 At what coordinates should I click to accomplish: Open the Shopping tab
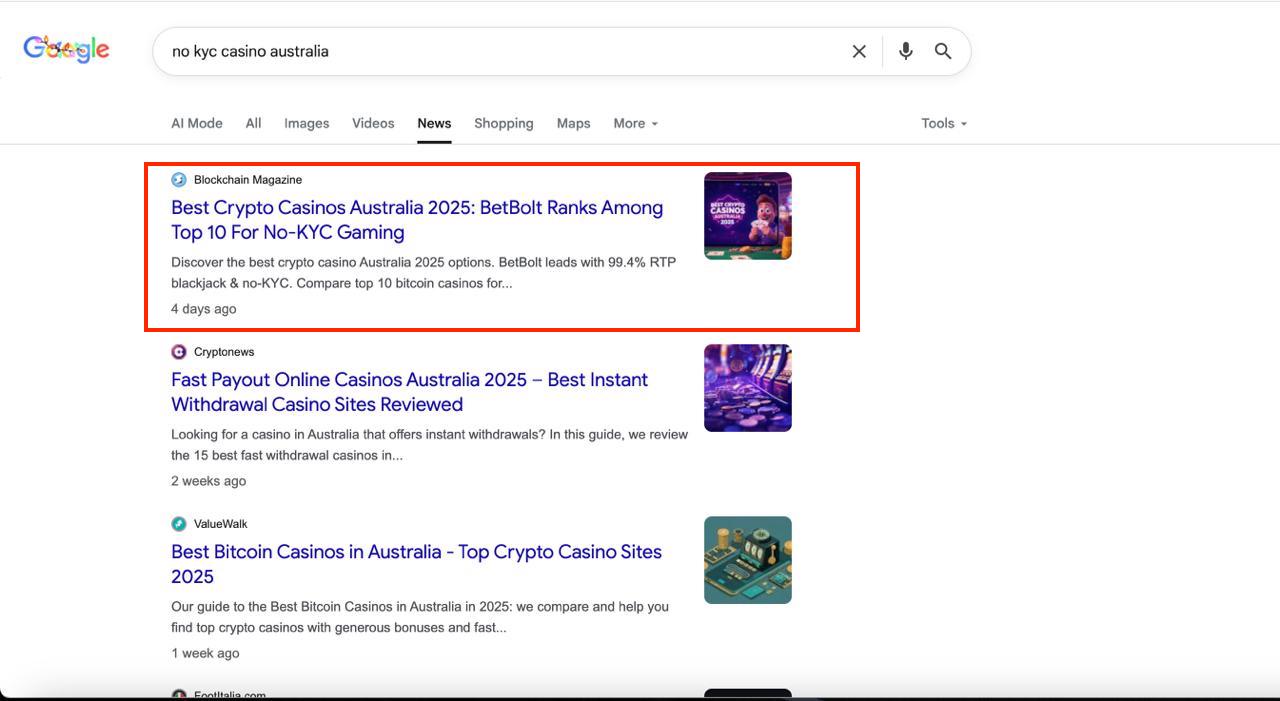tap(504, 123)
